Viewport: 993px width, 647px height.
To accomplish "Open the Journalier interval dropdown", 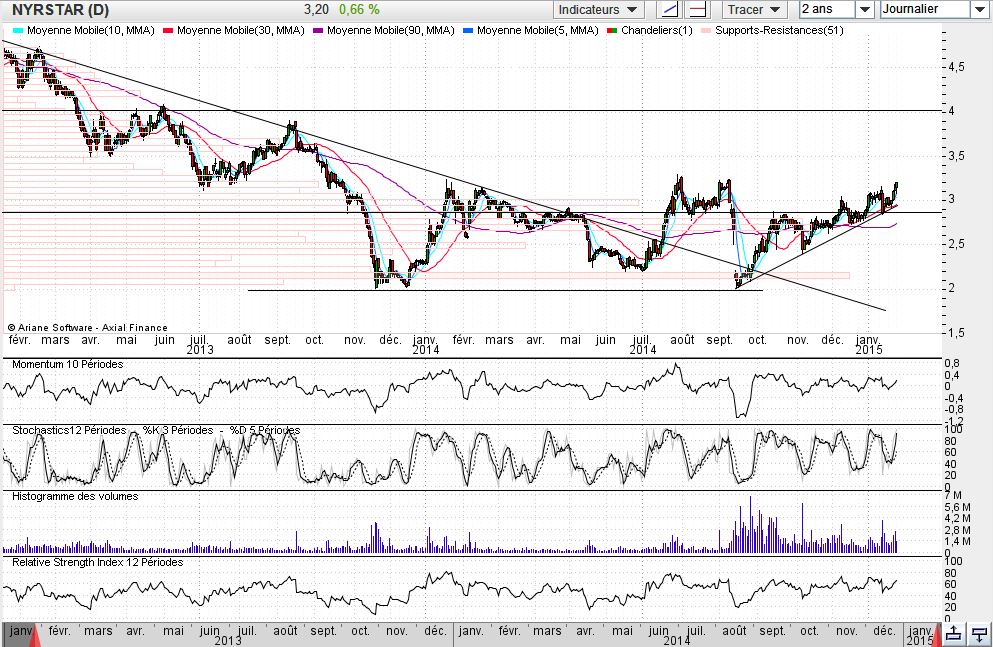I will pos(978,10).
